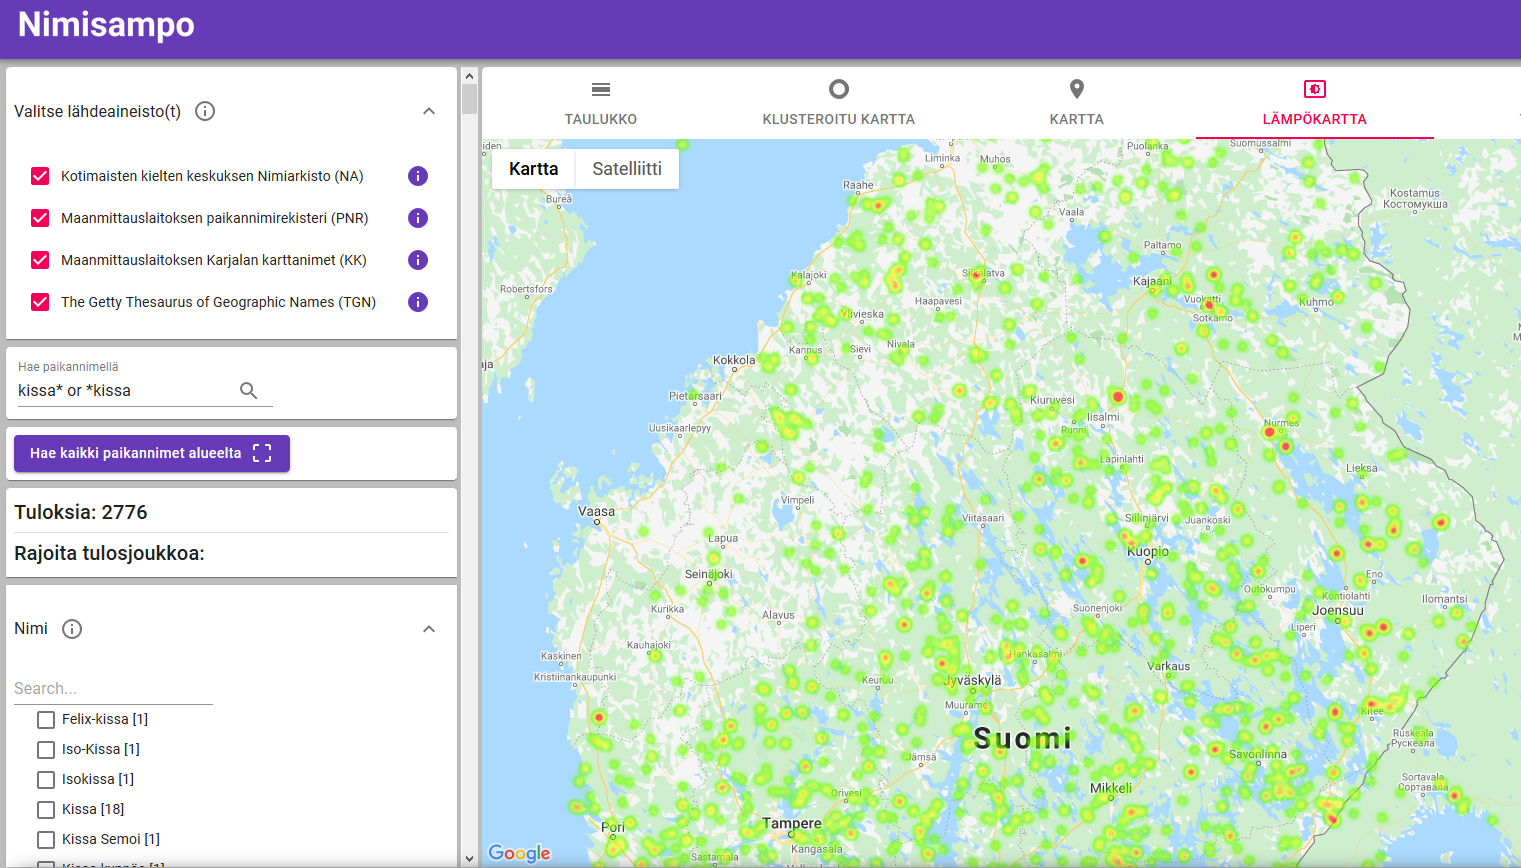Viewport: 1521px width, 868px height.
Task: Click the Google logo on the map
Action: (519, 853)
